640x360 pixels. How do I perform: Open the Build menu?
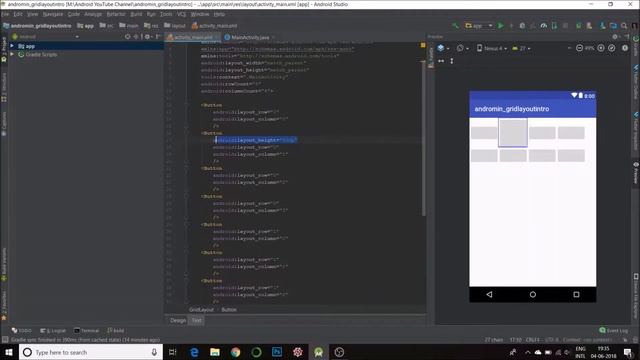point(136,14)
